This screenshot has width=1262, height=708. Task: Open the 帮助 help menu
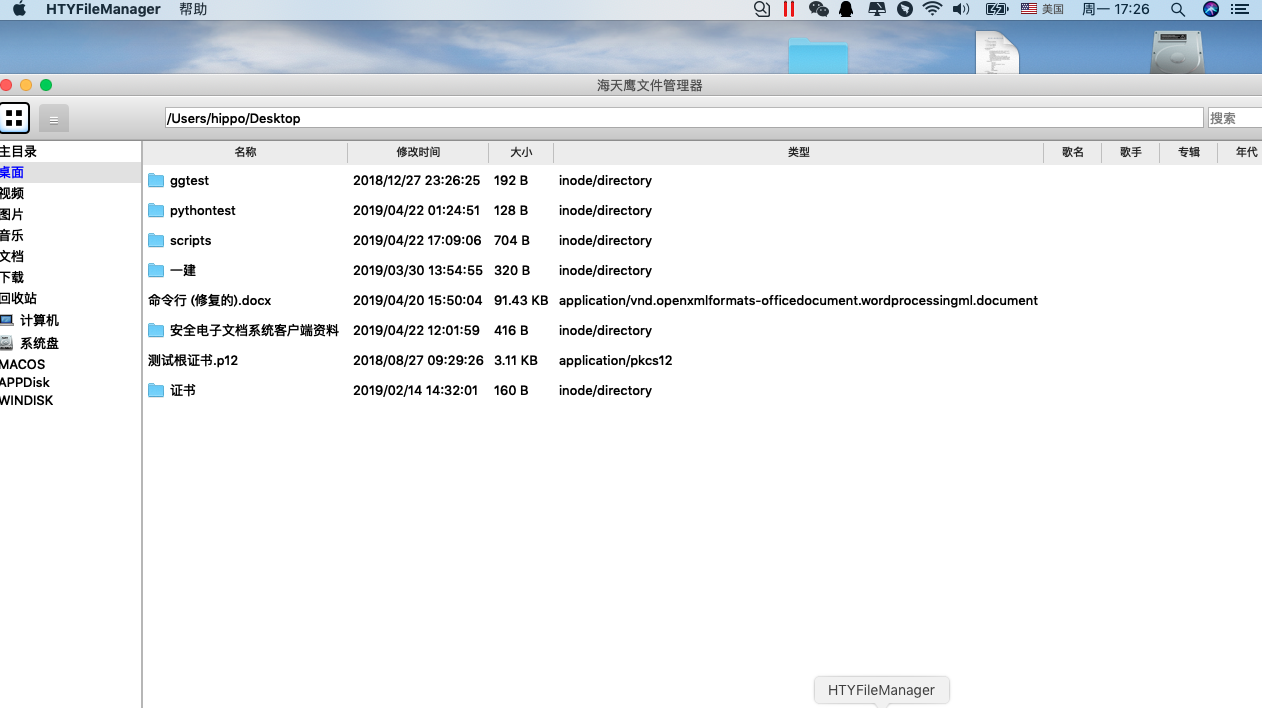[193, 9]
